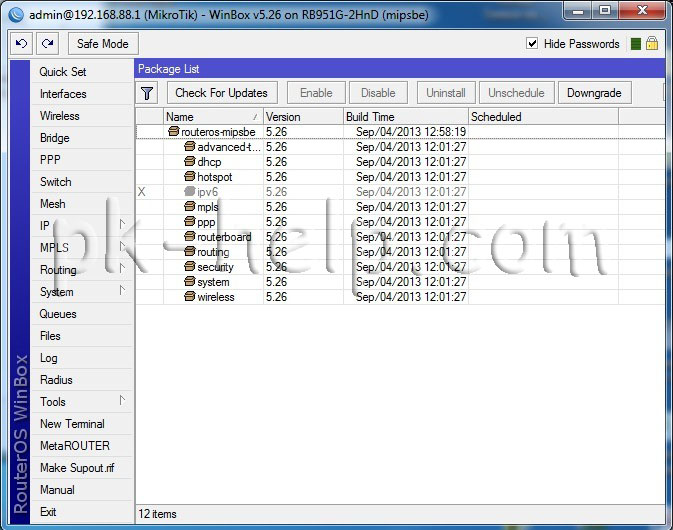
Task: Open the package list filter funnel
Action: tap(147, 93)
